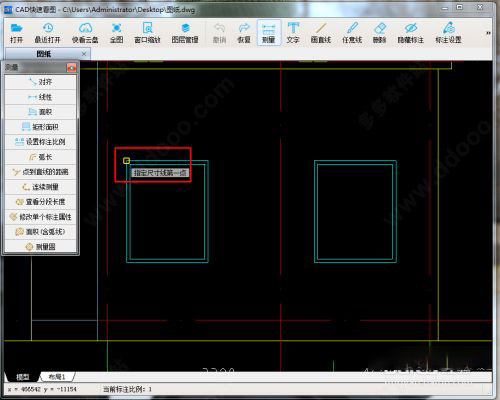Viewport: 500px width, 400px height.
Task: Toggle 隐藏标注 hide annotations
Action: pyautogui.click(x=411, y=33)
